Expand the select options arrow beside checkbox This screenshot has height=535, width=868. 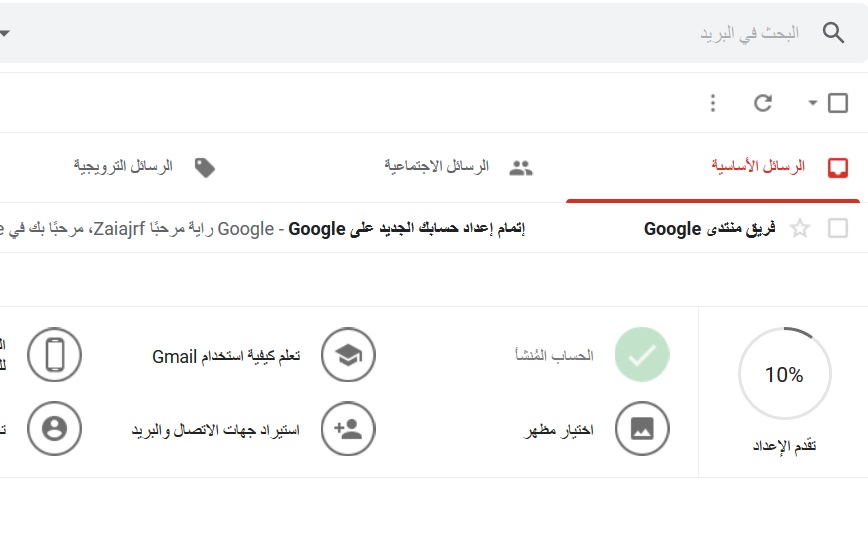(x=813, y=102)
